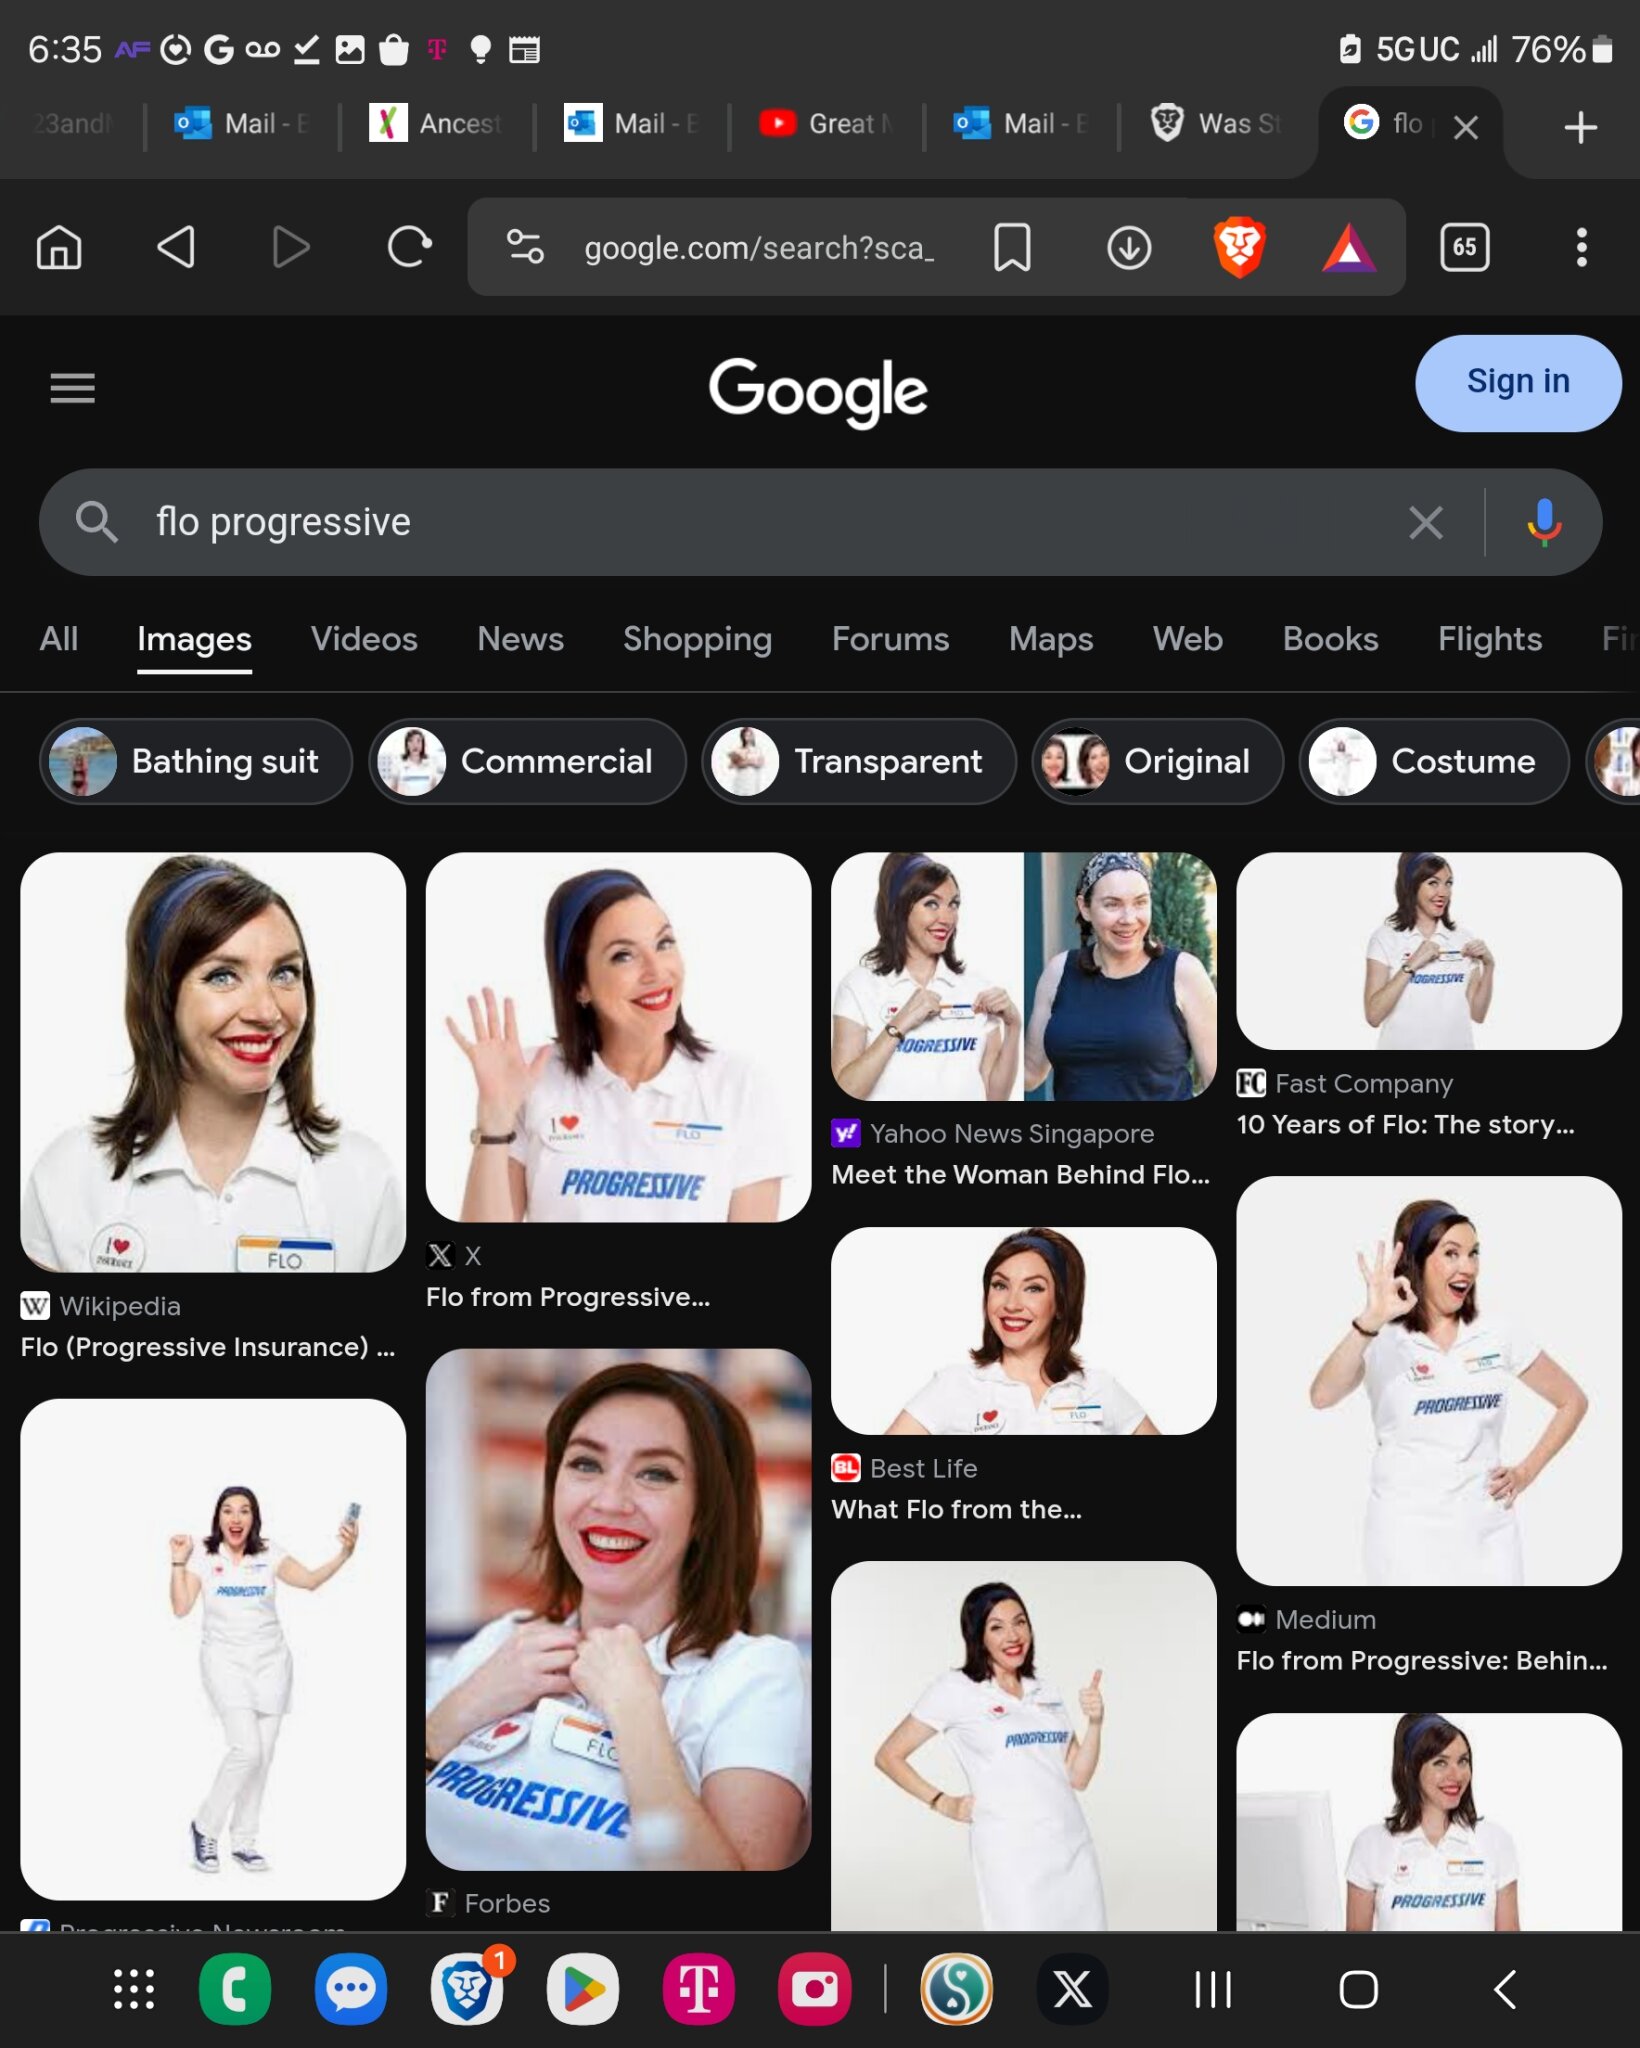Select the Flights search tab
The width and height of the screenshot is (1640, 2048).
[1489, 639]
